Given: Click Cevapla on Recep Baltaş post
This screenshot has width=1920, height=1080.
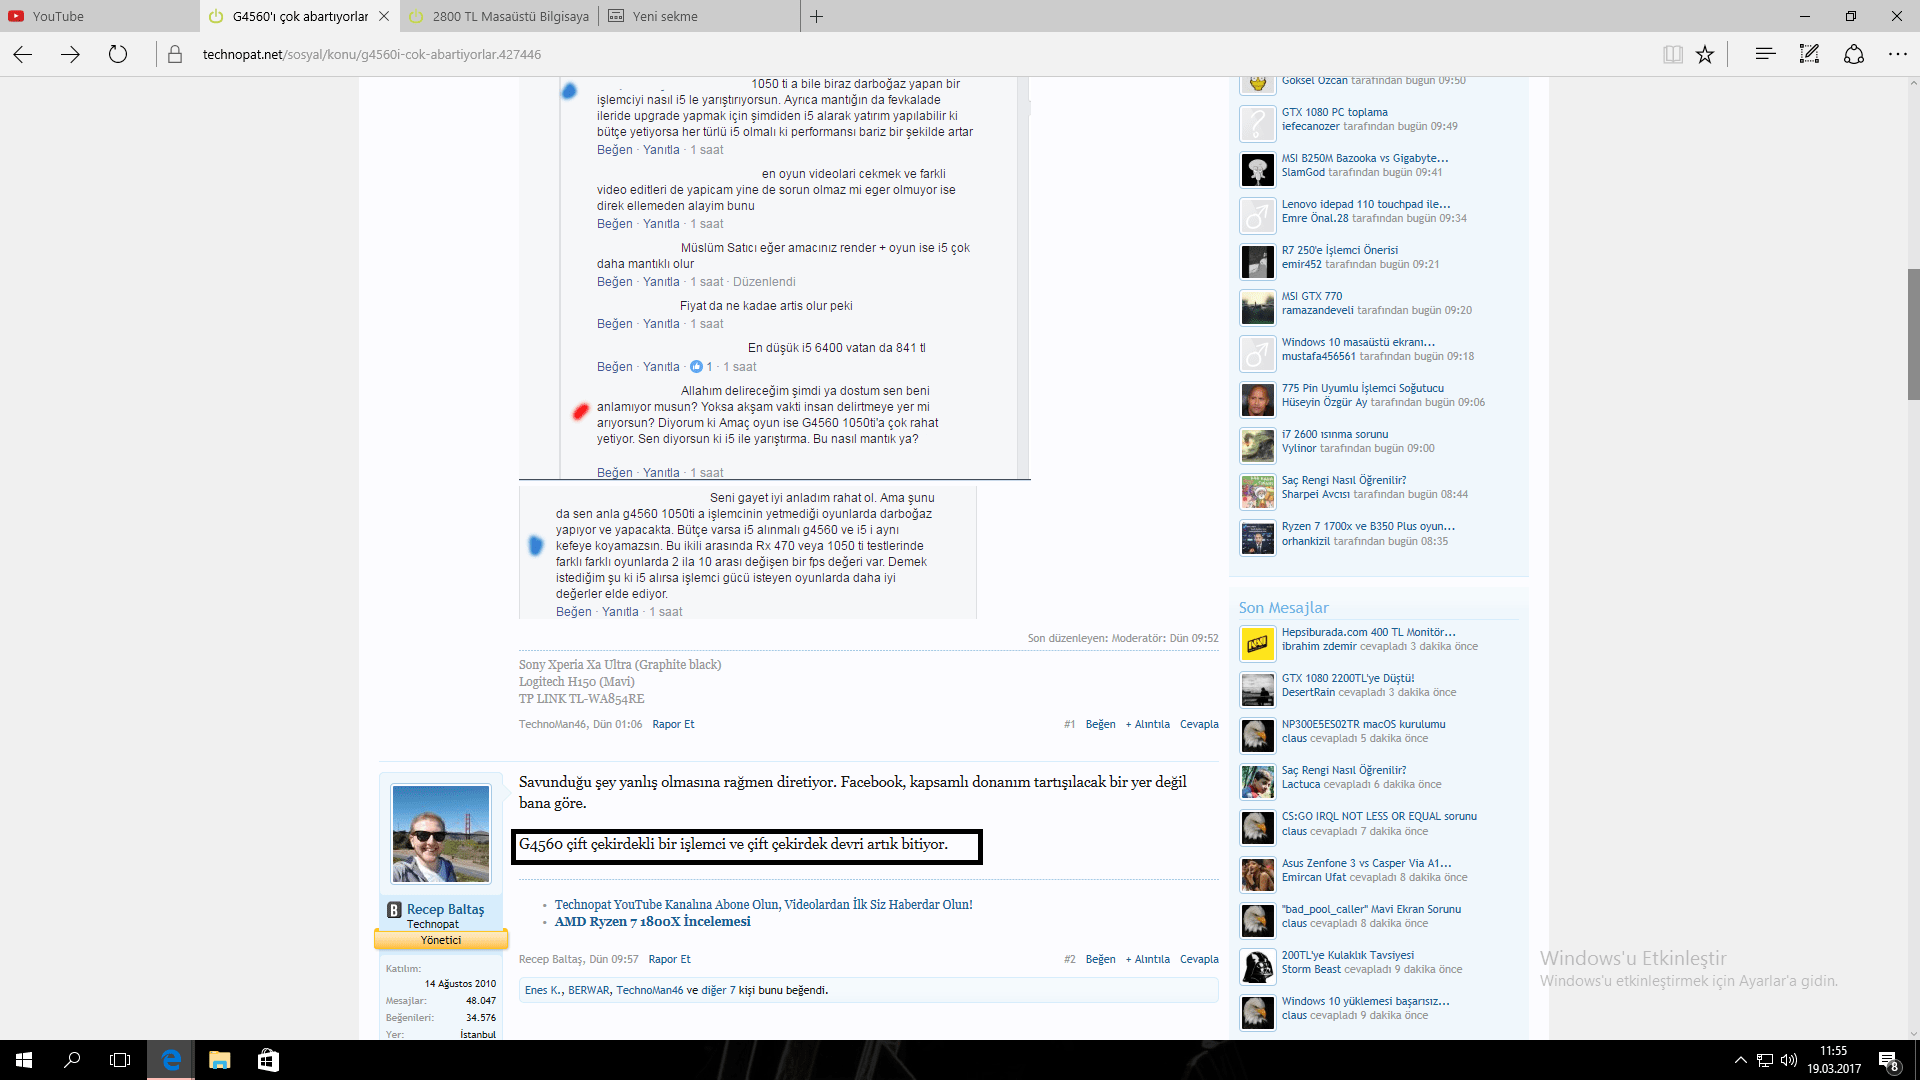Looking at the screenshot, I should pos(1198,959).
